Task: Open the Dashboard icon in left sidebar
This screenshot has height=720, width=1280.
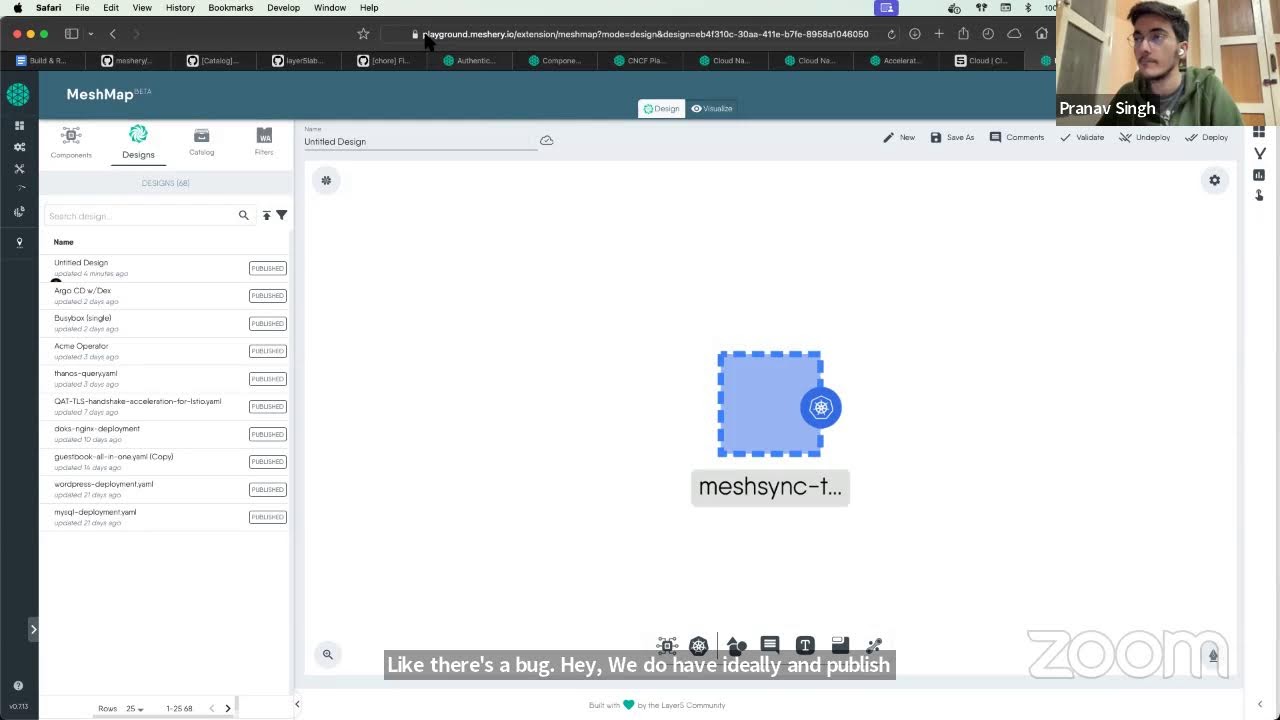Action: 19,125
